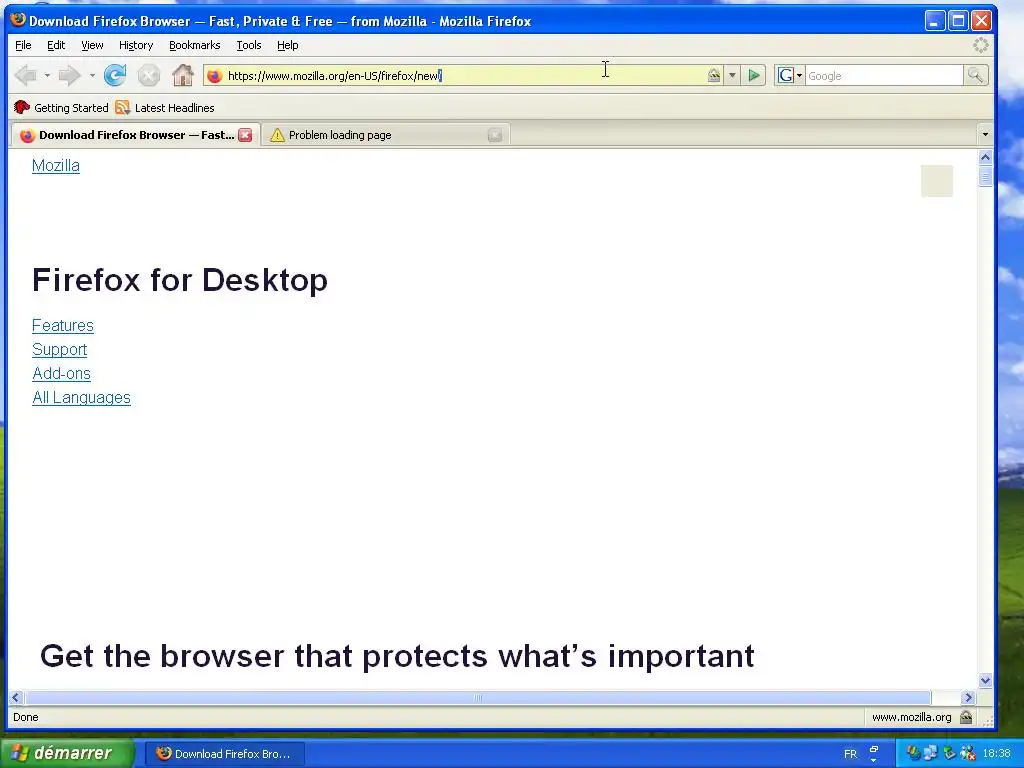Open the View menu
The height and width of the screenshot is (768, 1024).
(x=92, y=45)
